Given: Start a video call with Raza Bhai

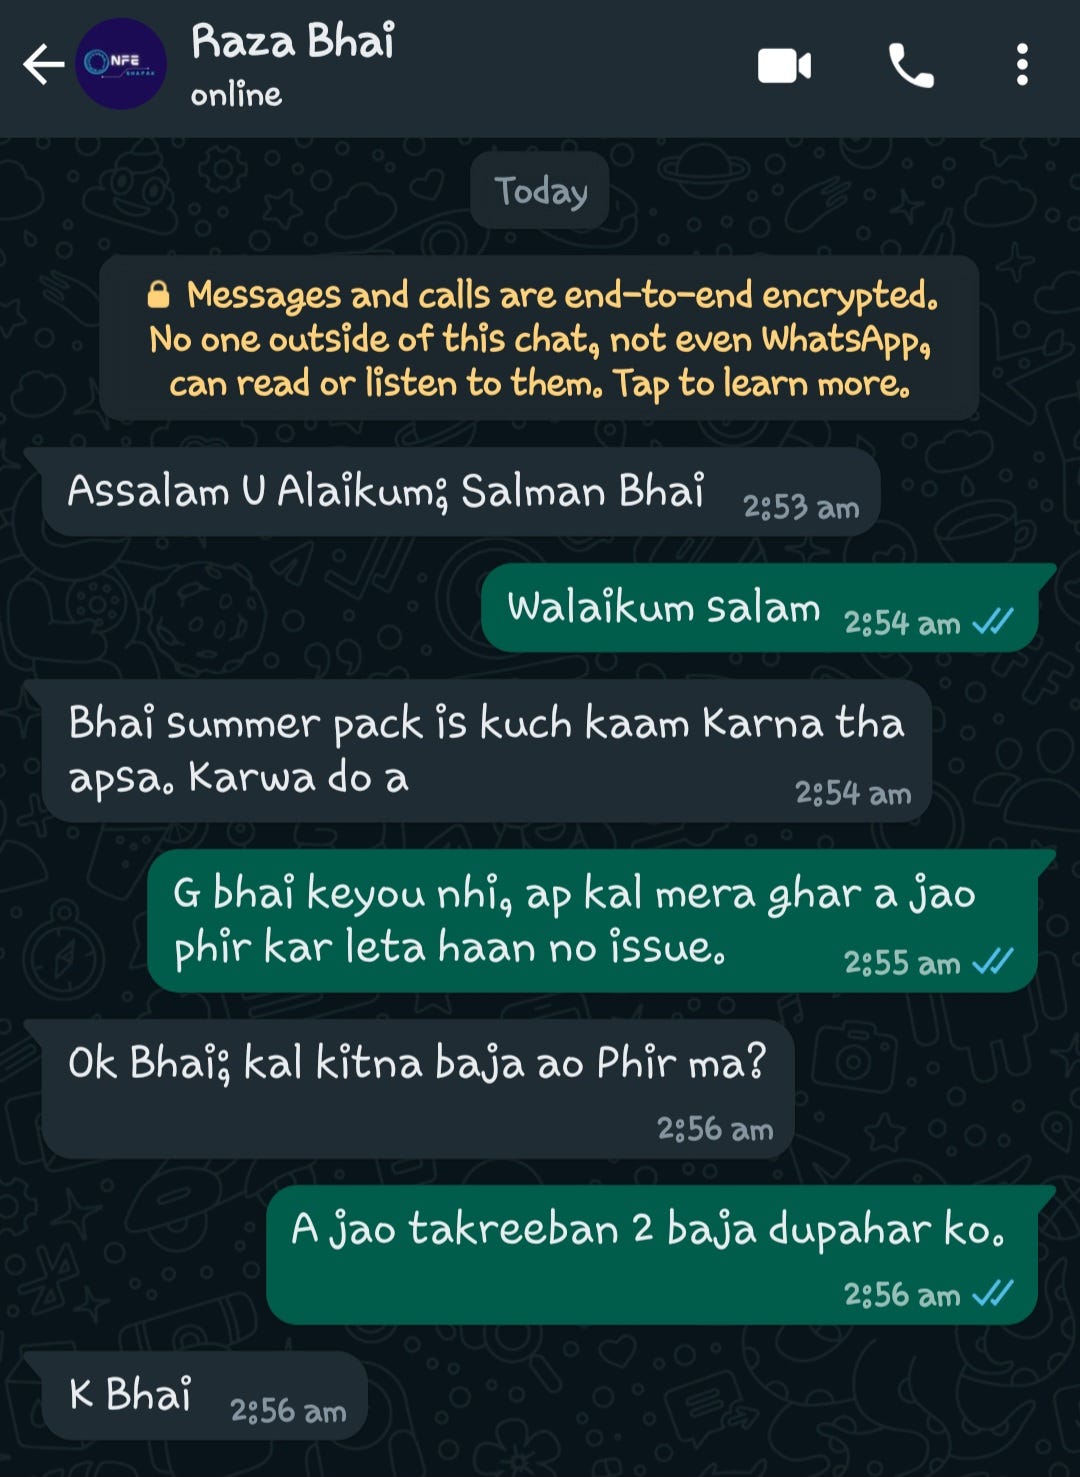Looking at the screenshot, I should pos(784,66).
